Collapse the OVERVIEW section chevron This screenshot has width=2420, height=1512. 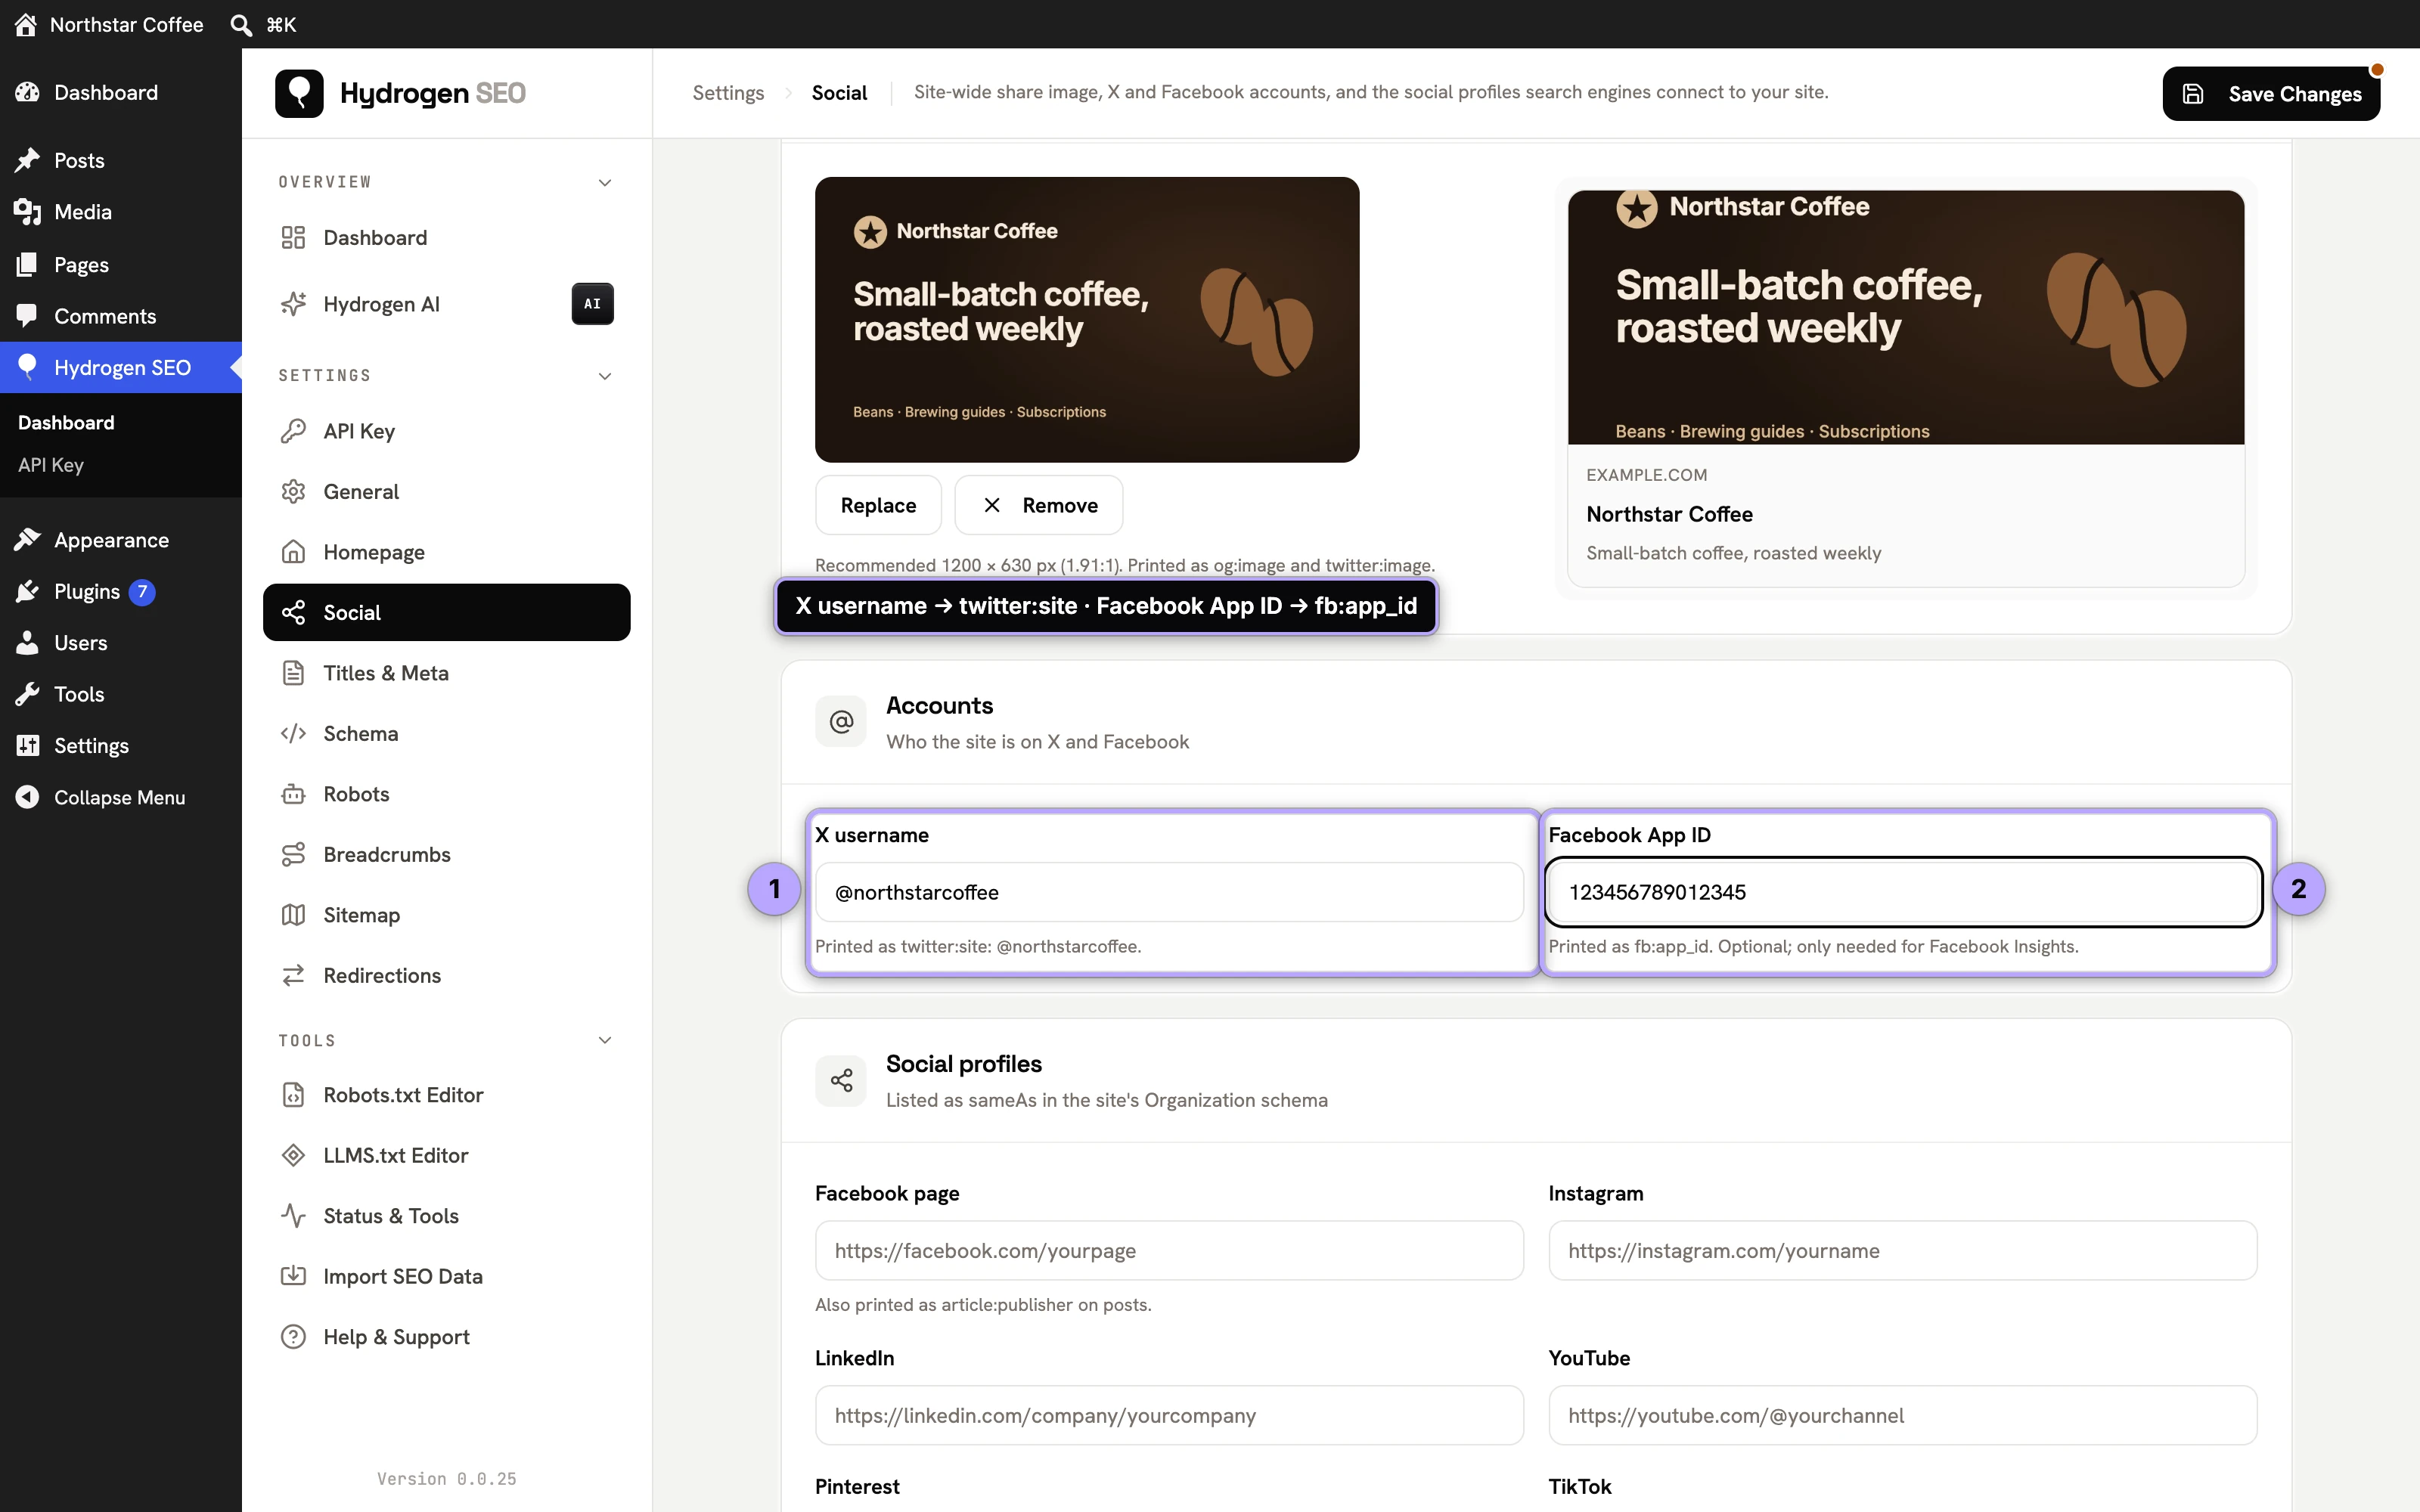(x=604, y=182)
